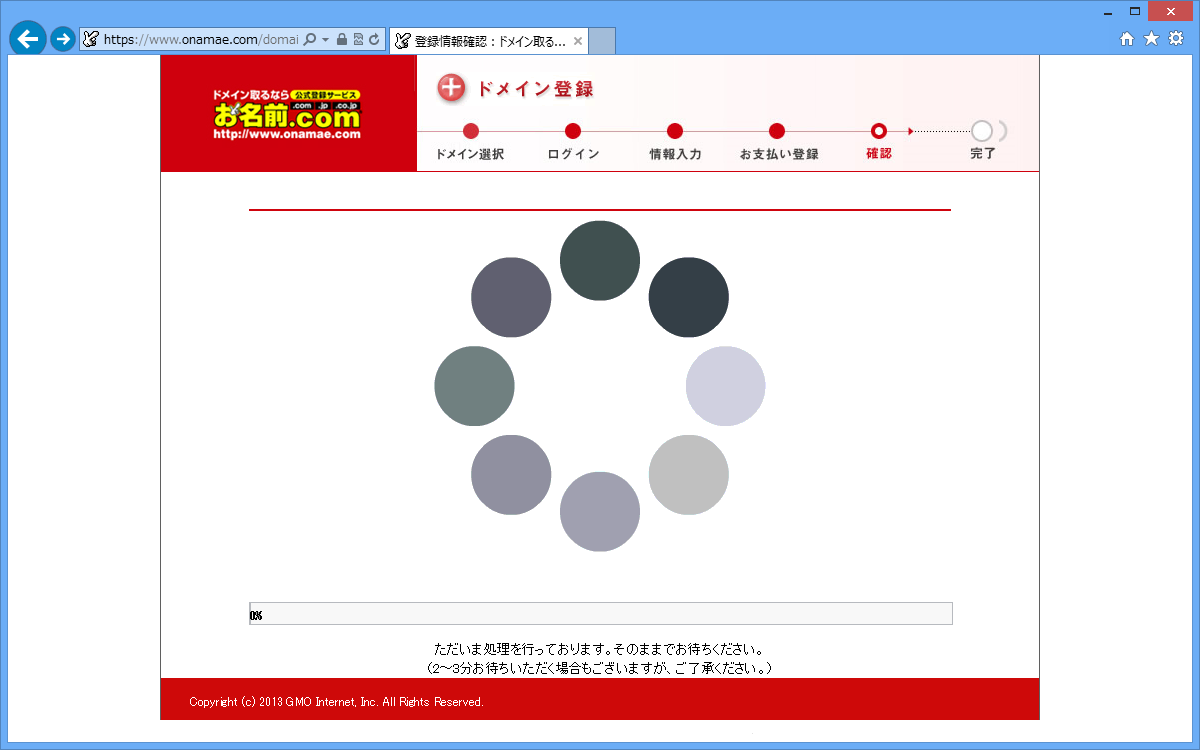Refresh the page with reload icon
The height and width of the screenshot is (750, 1200).
pos(374,40)
